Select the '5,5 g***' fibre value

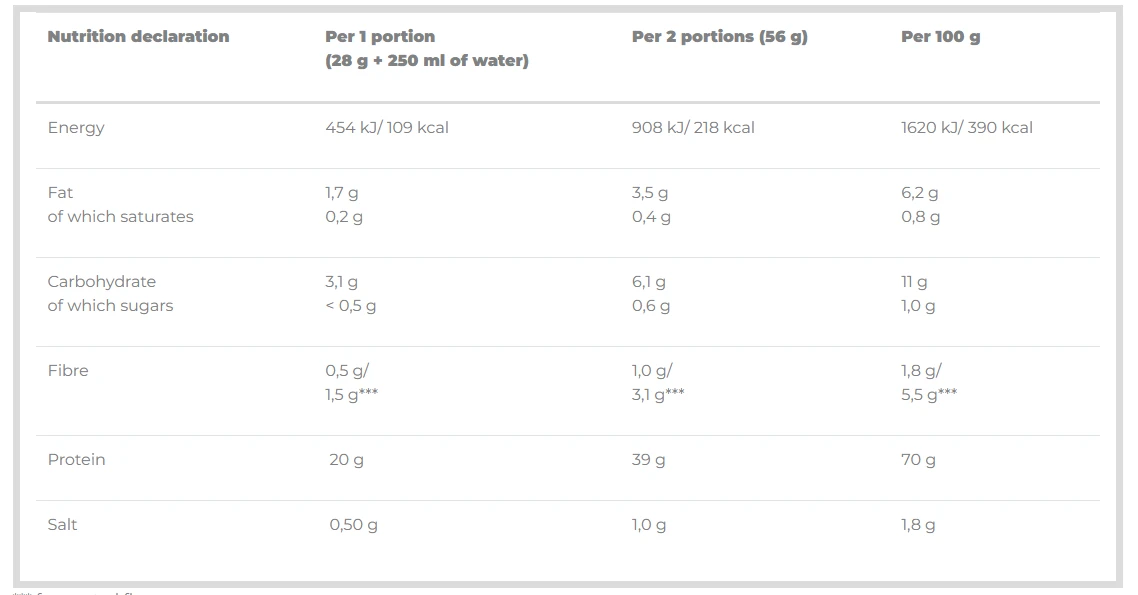[928, 395]
